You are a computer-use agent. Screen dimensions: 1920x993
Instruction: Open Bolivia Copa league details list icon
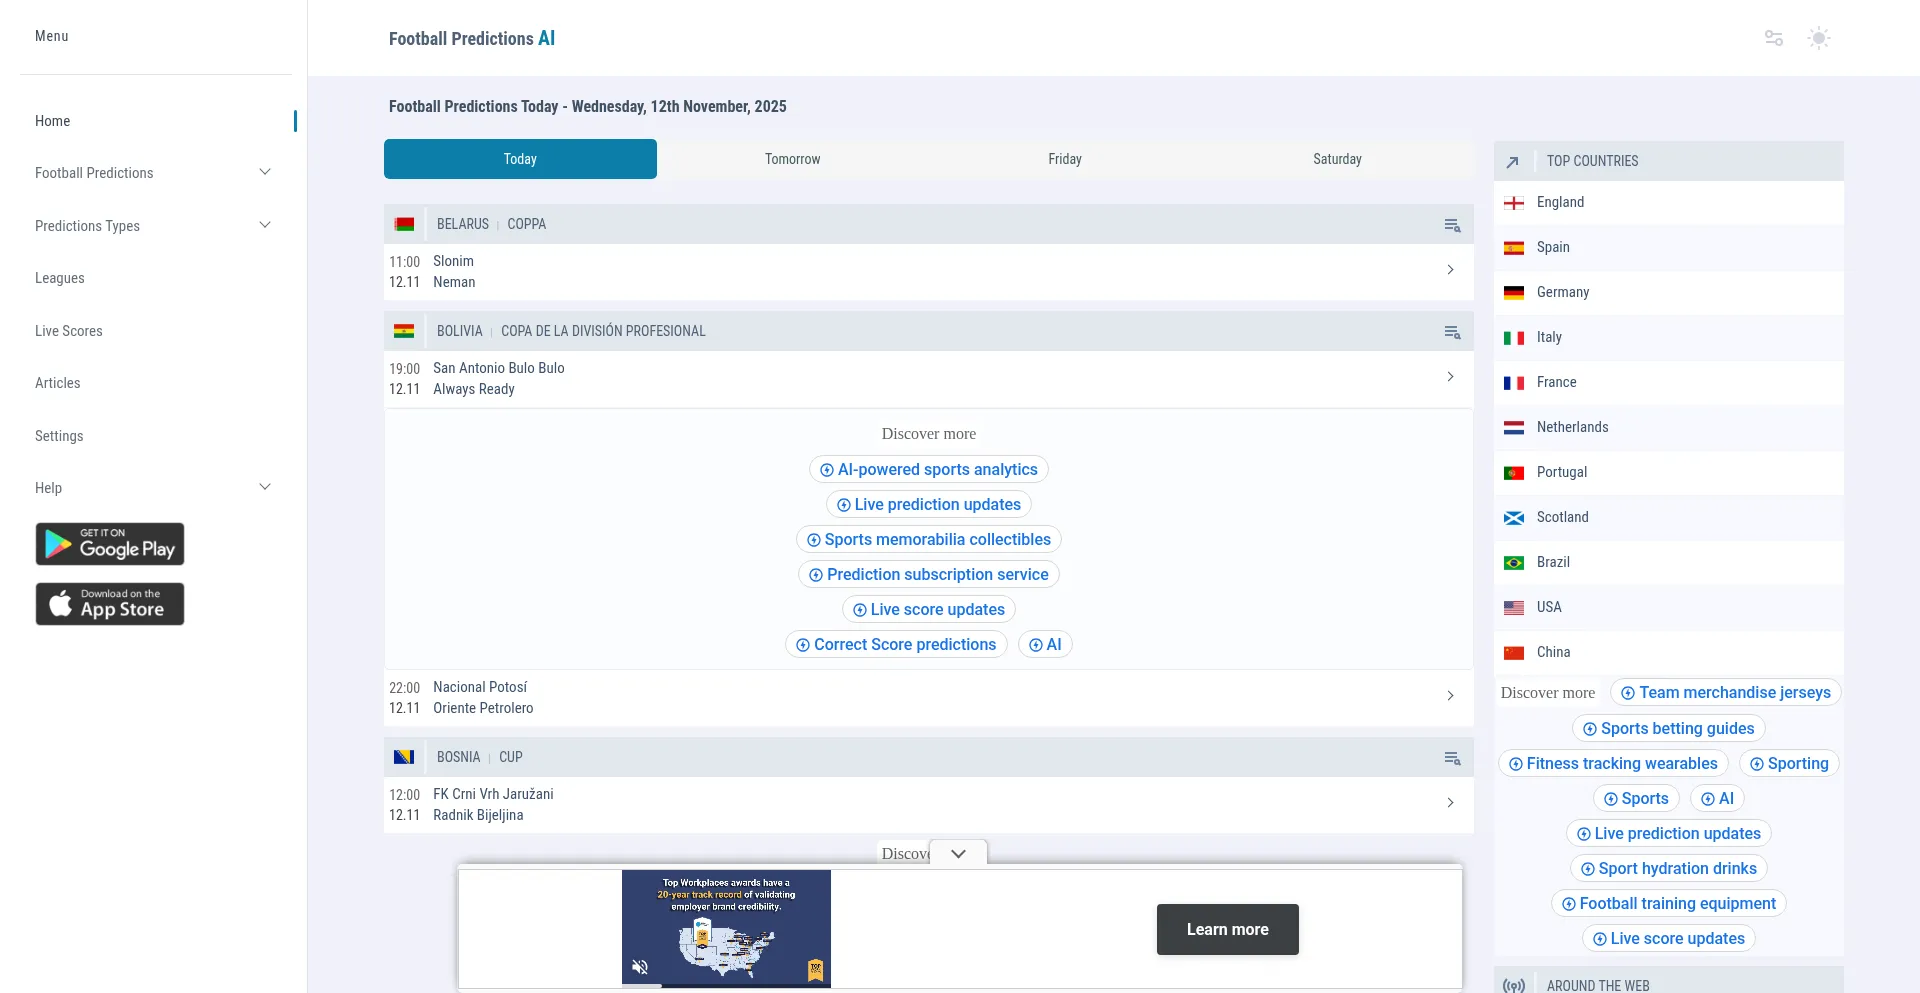click(x=1452, y=332)
